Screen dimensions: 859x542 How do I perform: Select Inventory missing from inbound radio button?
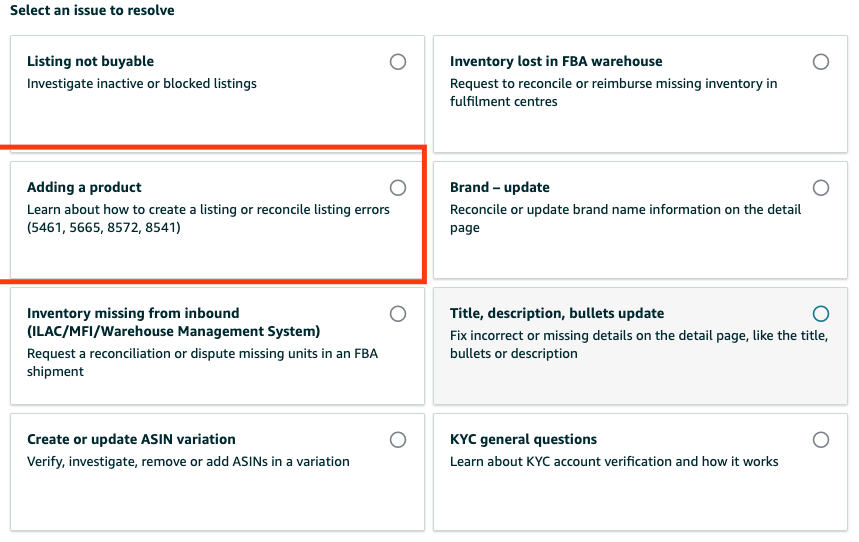398,314
